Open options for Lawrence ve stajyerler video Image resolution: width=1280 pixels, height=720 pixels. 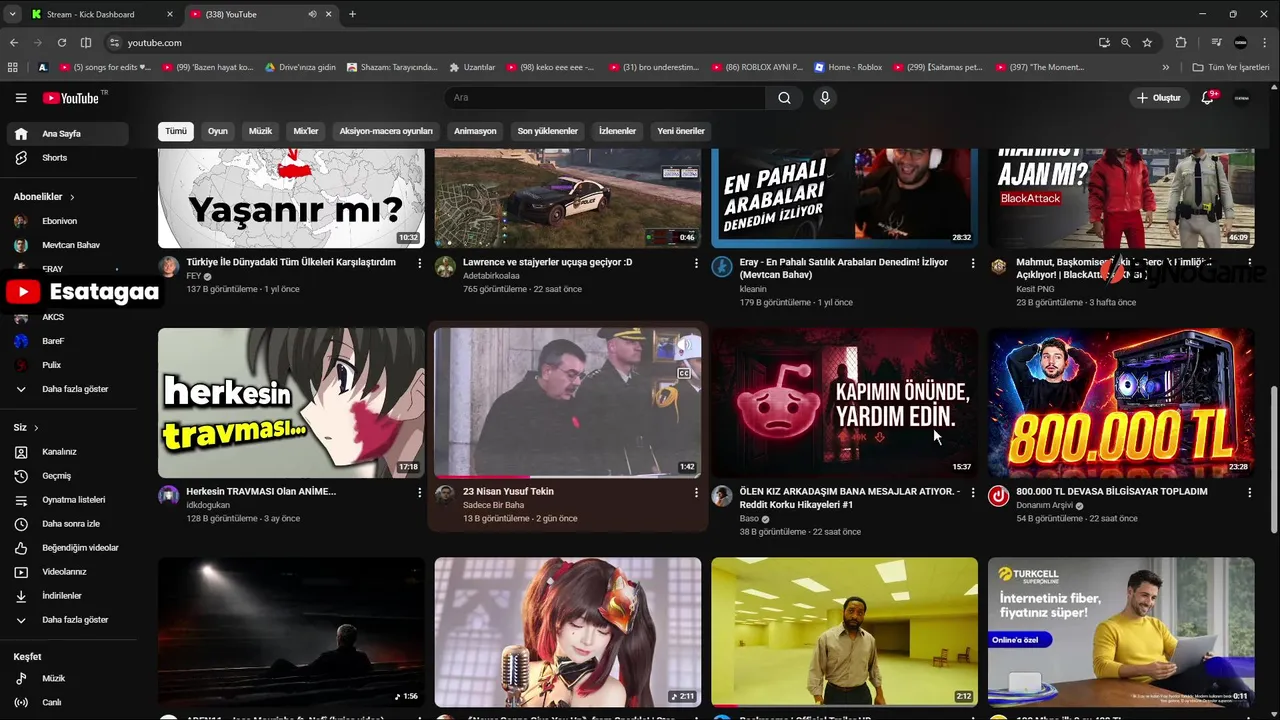coord(696,263)
